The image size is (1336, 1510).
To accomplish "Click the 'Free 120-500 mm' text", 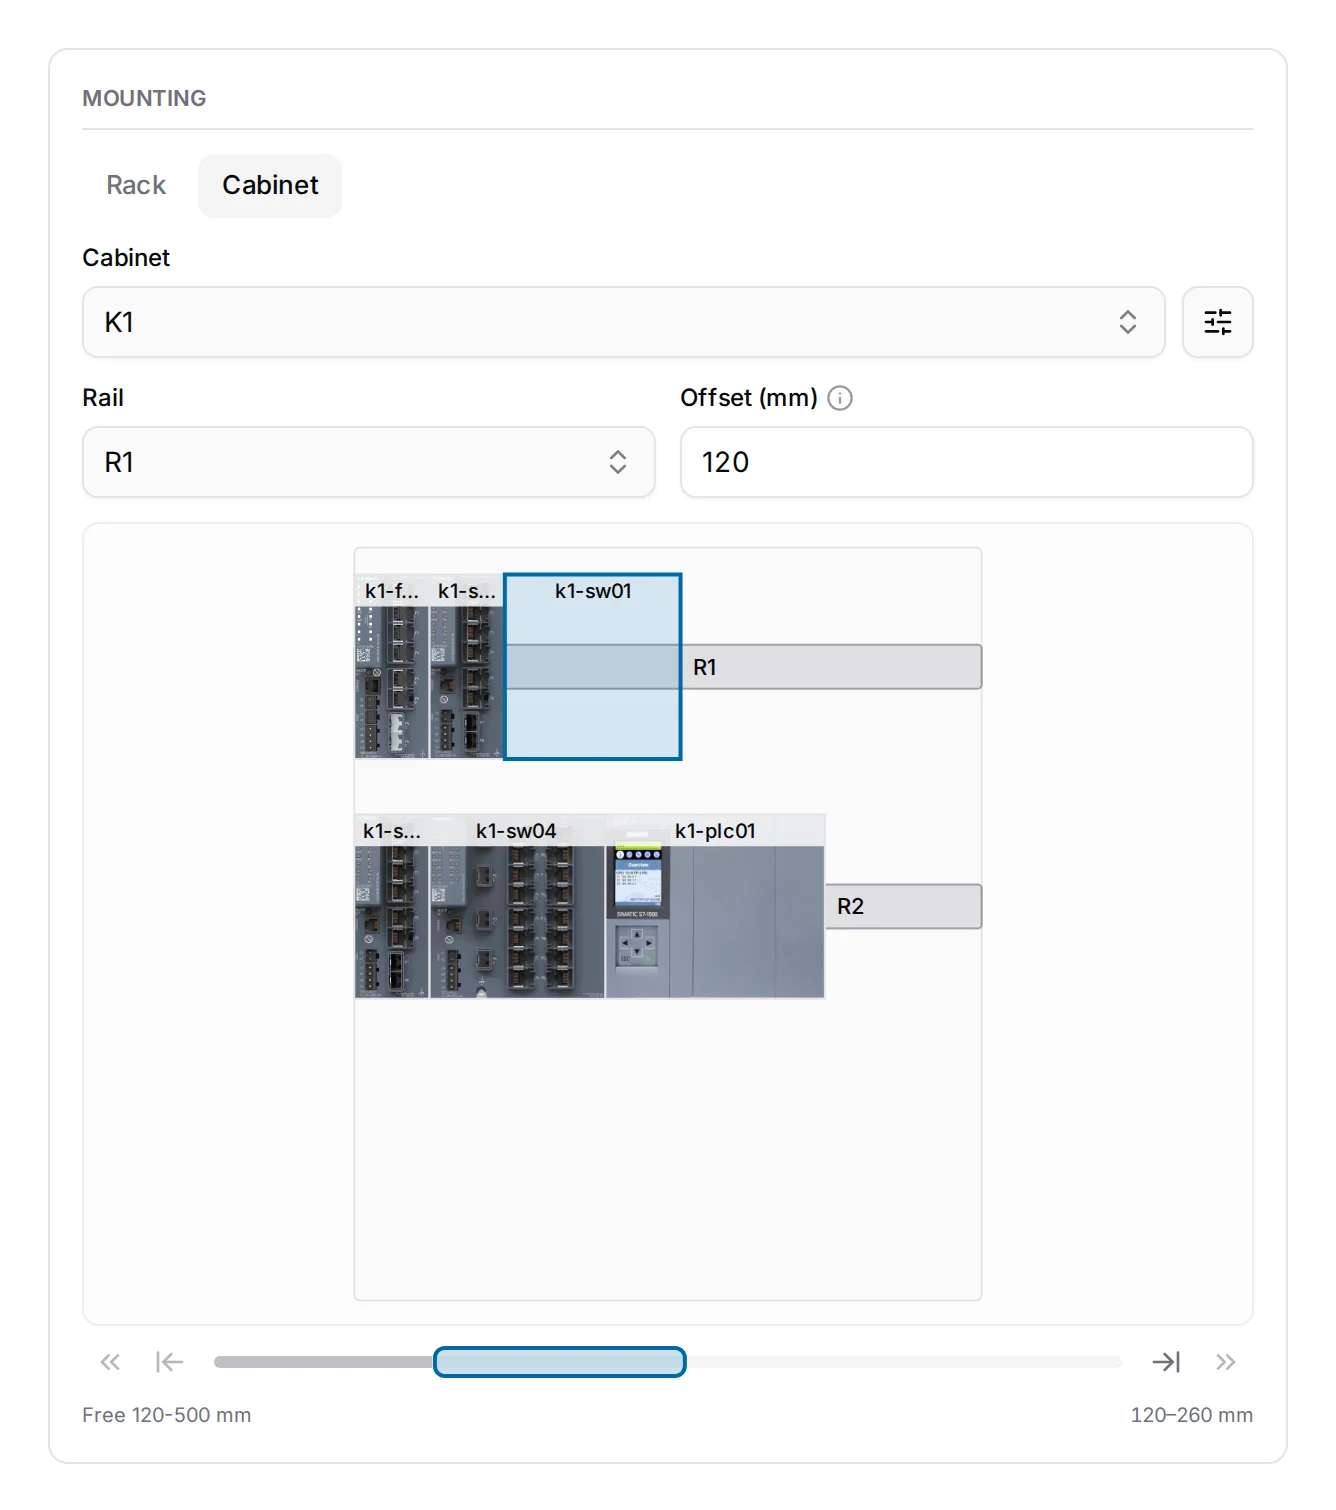I will tap(167, 1415).
